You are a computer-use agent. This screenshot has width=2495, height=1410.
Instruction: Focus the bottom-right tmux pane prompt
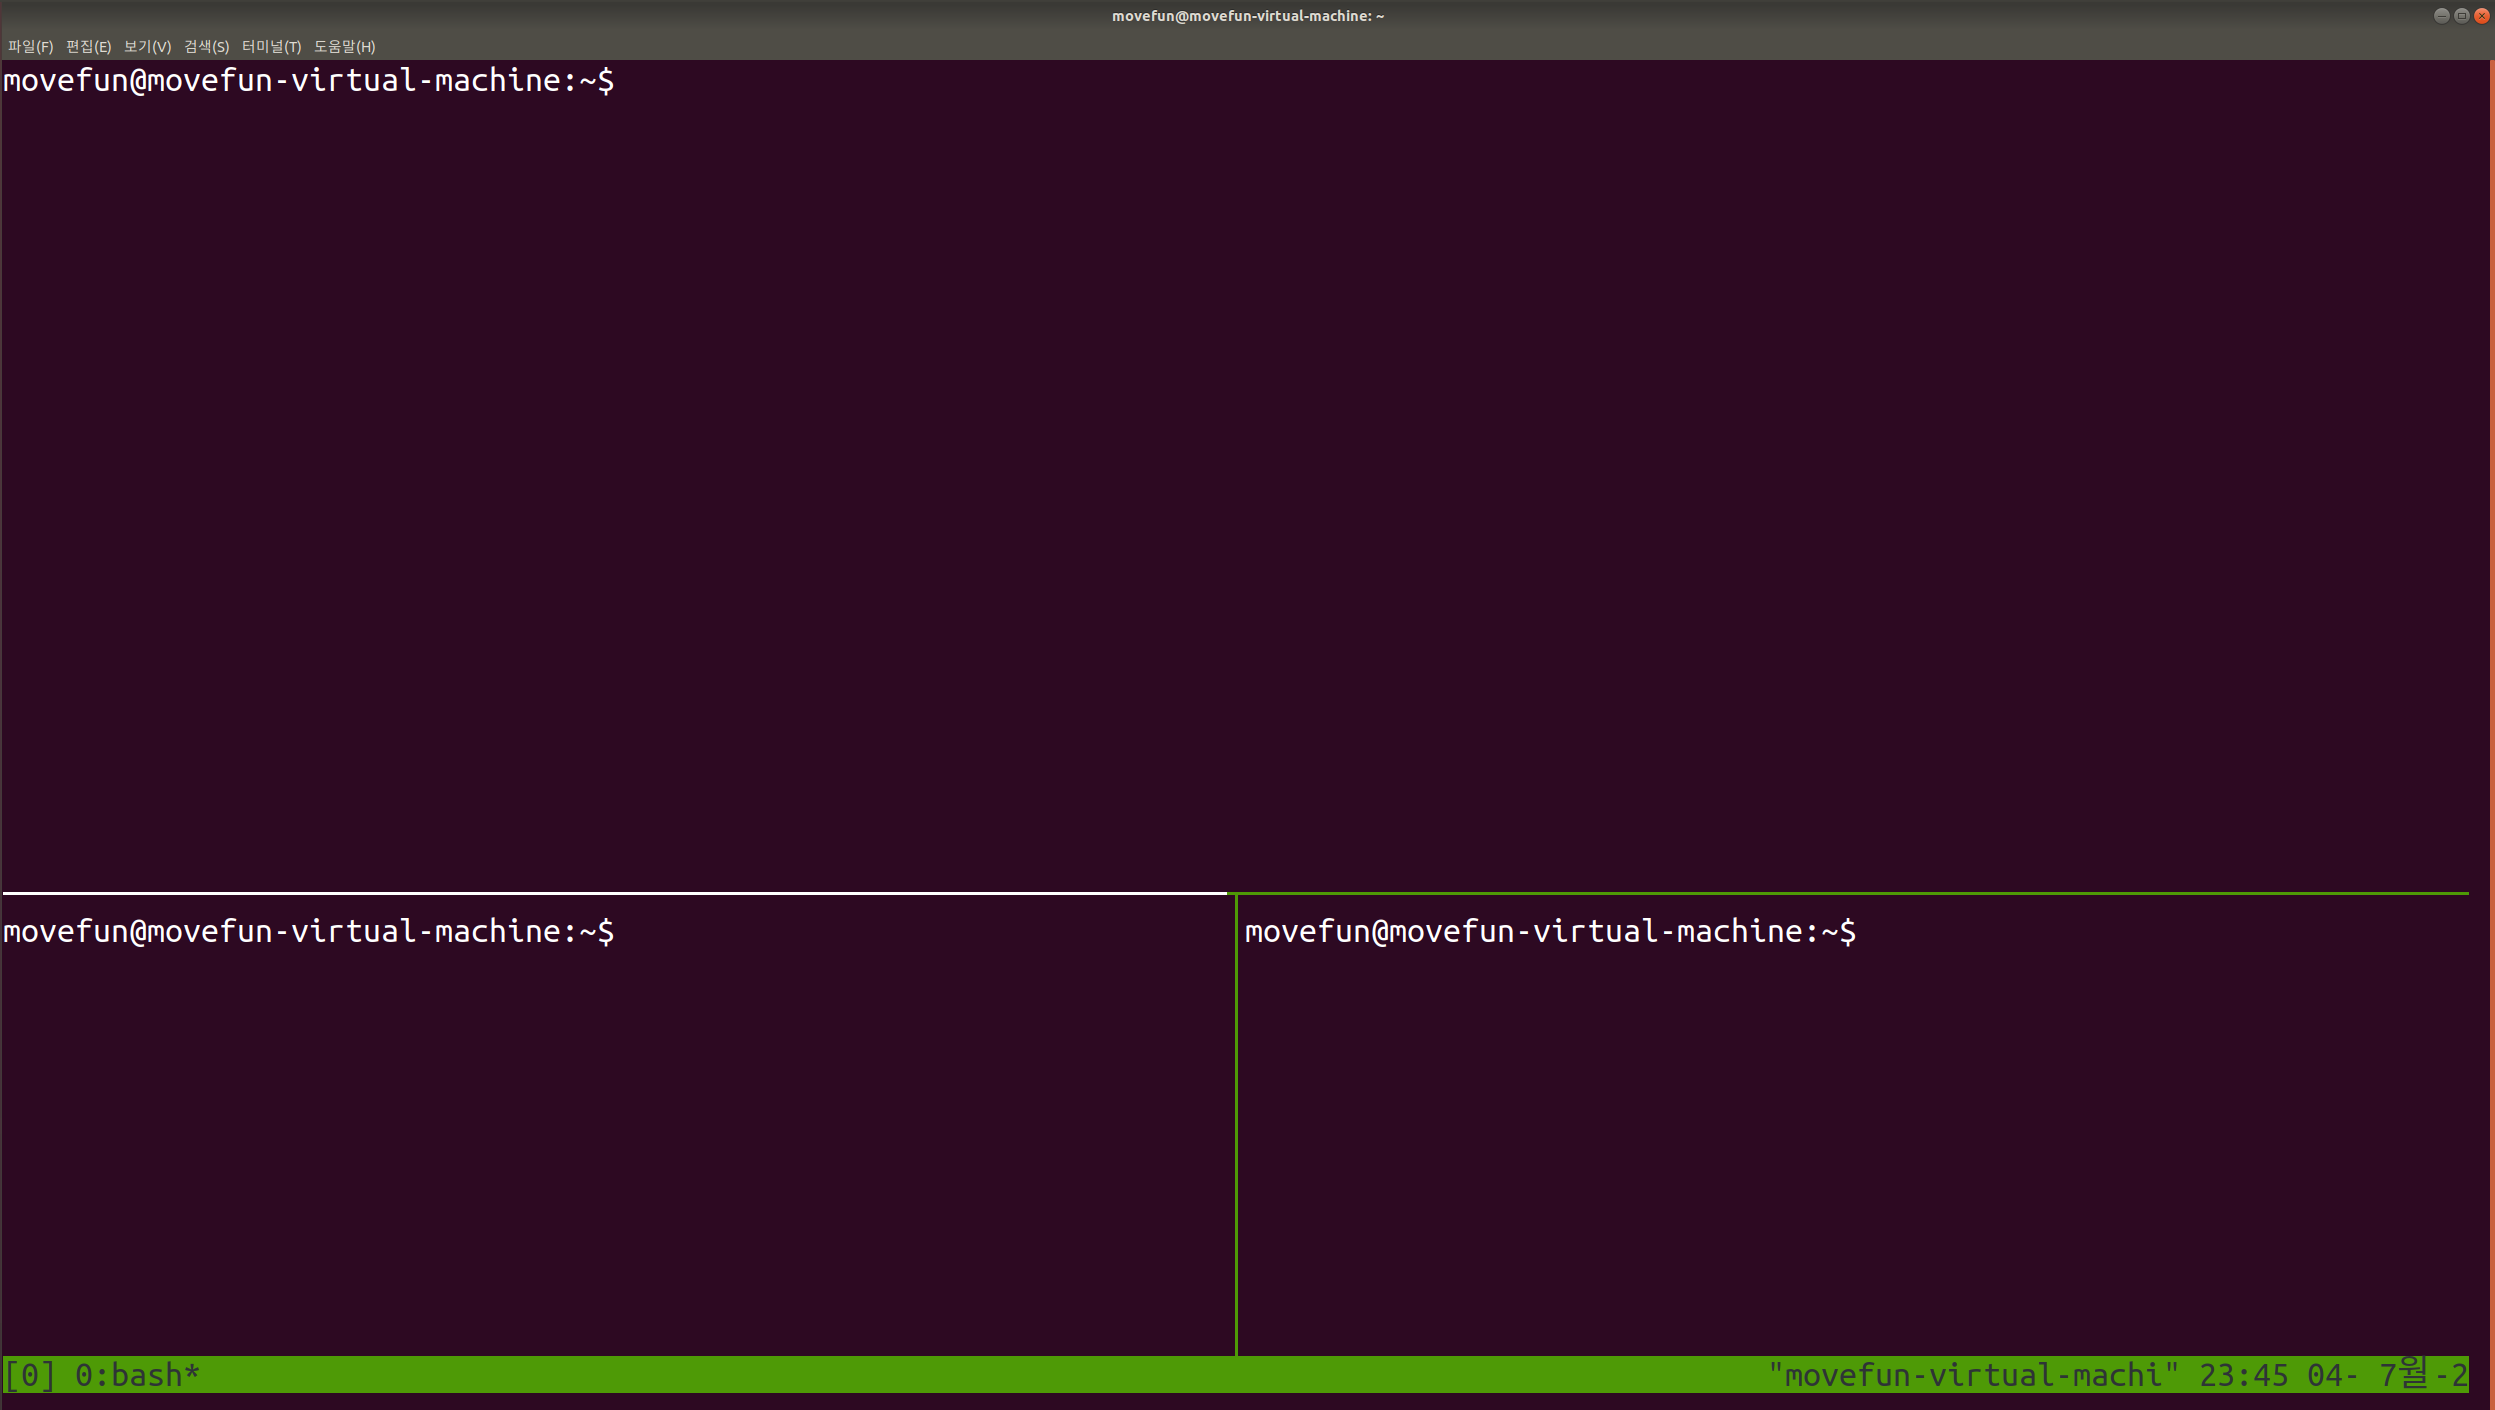tap(1549, 932)
